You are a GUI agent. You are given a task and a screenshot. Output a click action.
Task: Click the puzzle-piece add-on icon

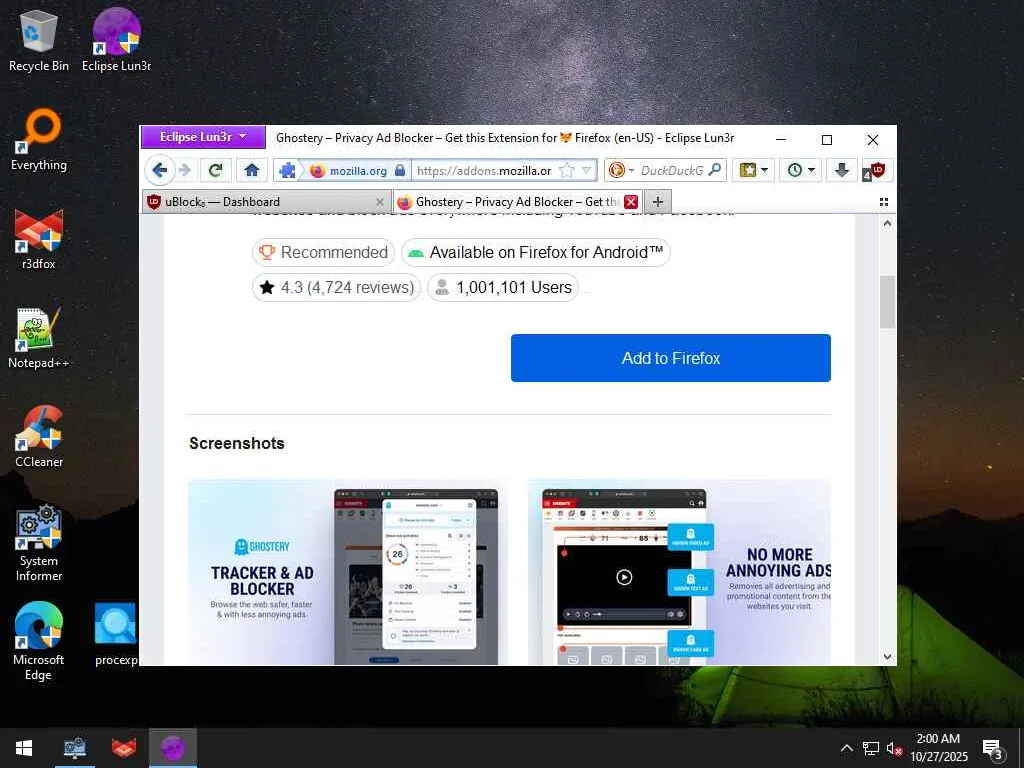click(x=287, y=170)
